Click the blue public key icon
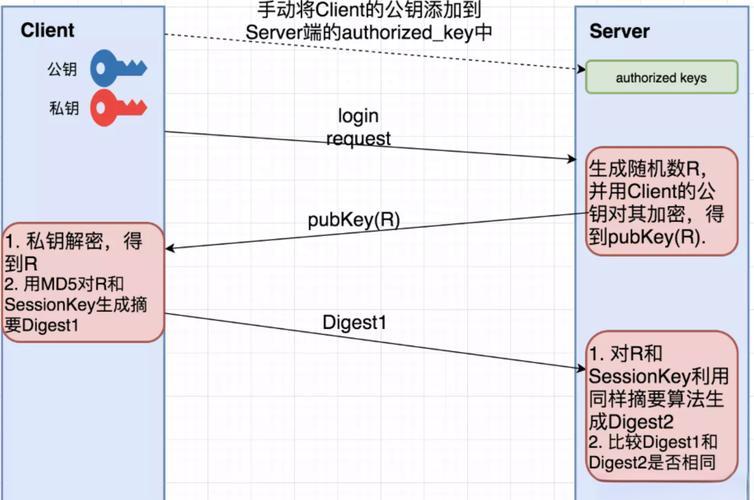754x500 pixels. click(118, 69)
